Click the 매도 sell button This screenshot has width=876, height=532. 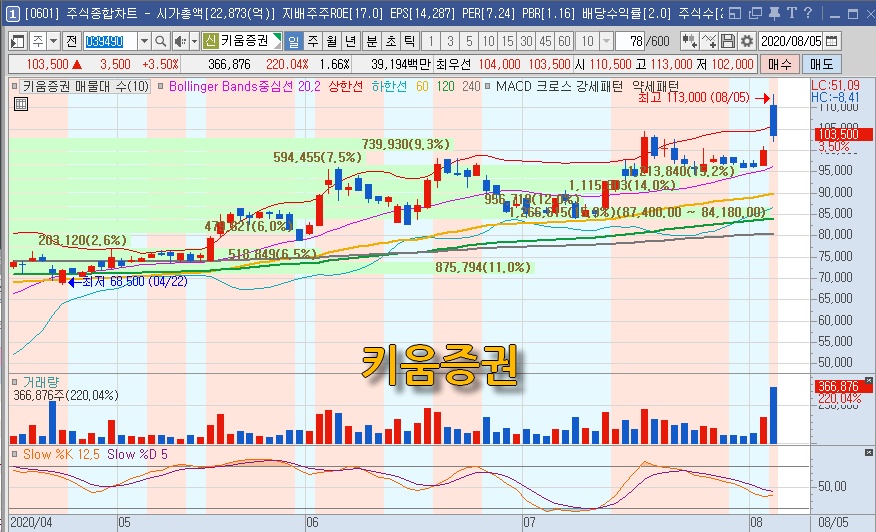point(821,64)
